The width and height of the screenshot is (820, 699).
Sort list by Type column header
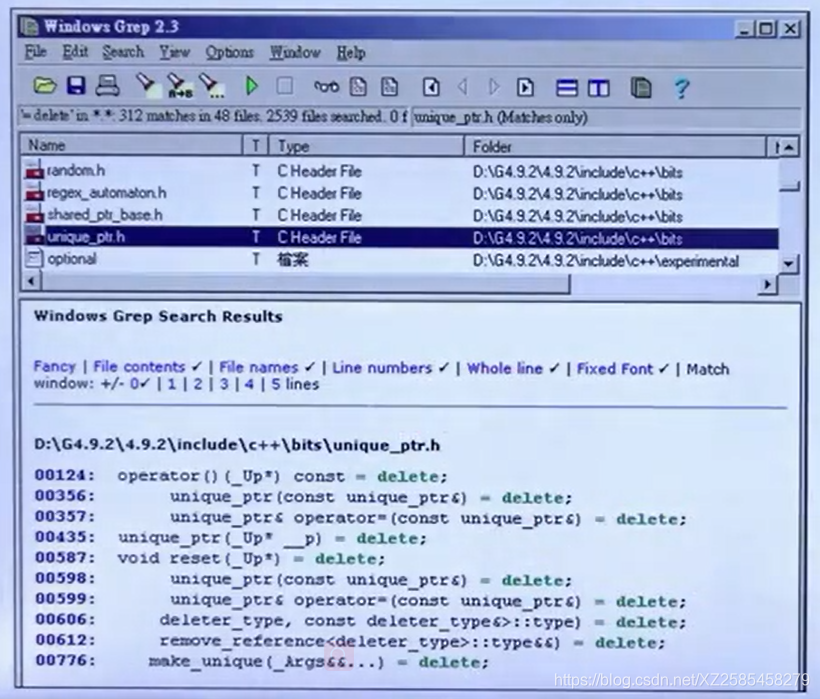pyautogui.click(x=366, y=146)
